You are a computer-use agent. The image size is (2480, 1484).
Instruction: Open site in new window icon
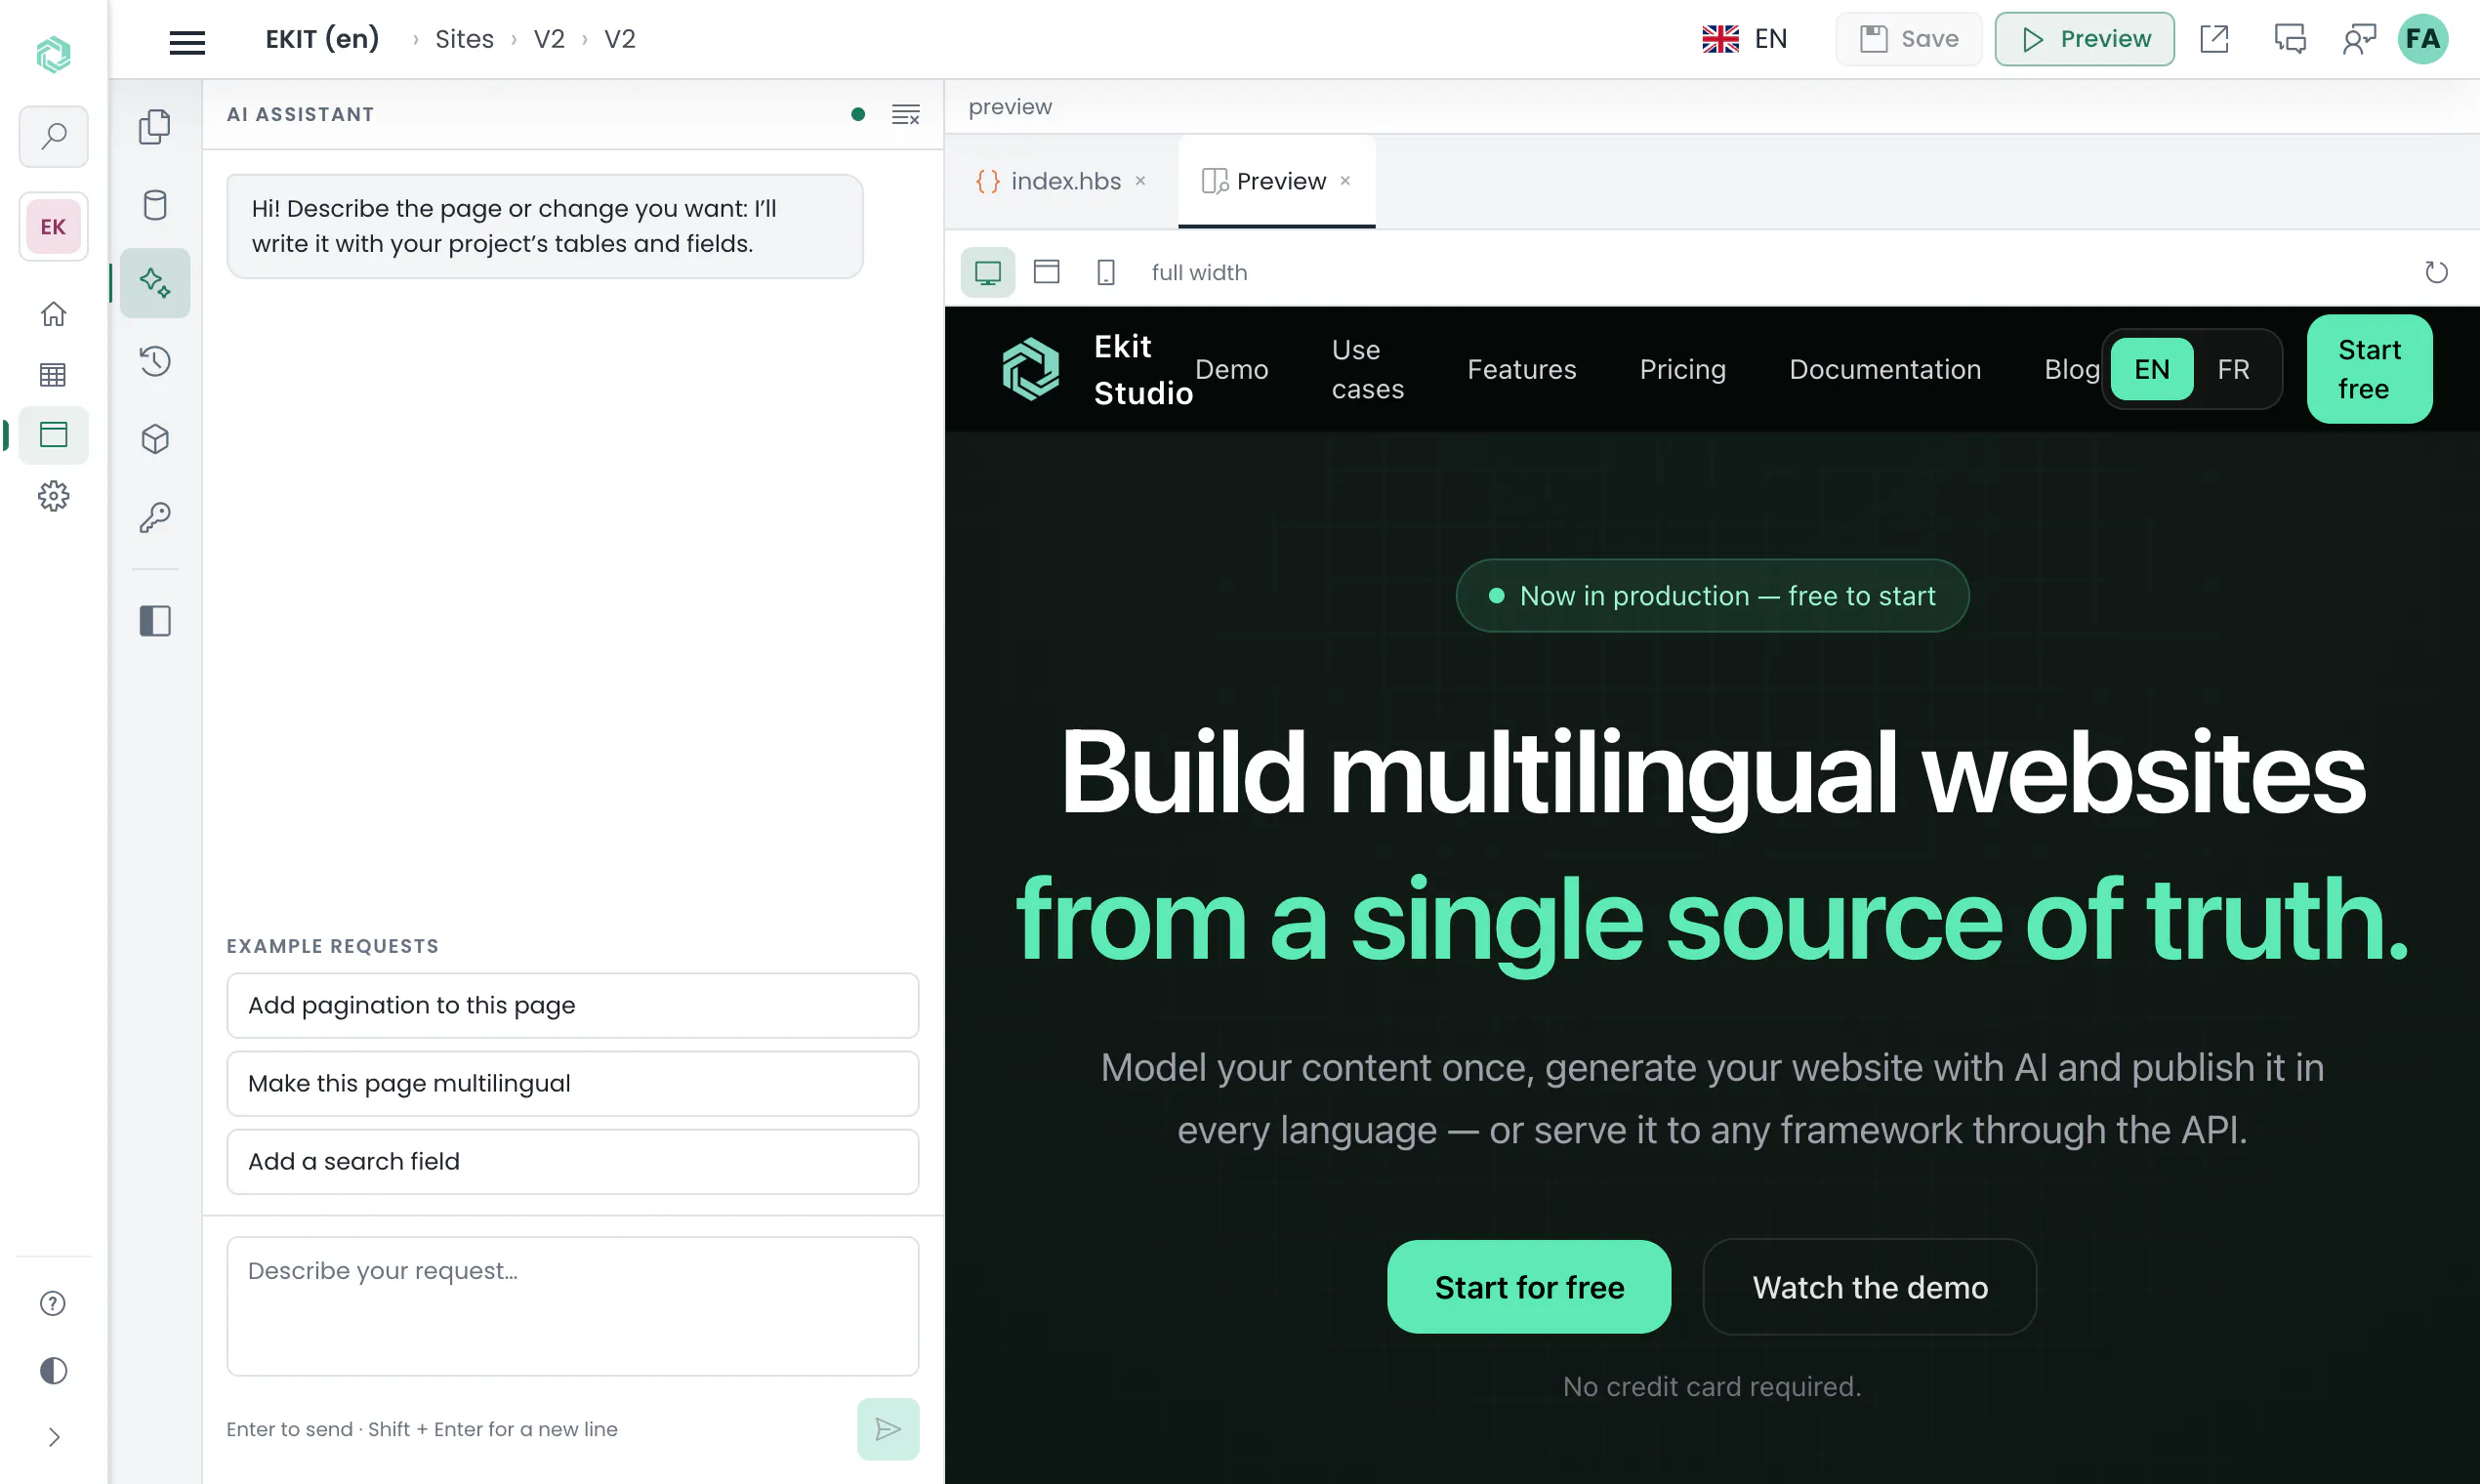click(2214, 39)
